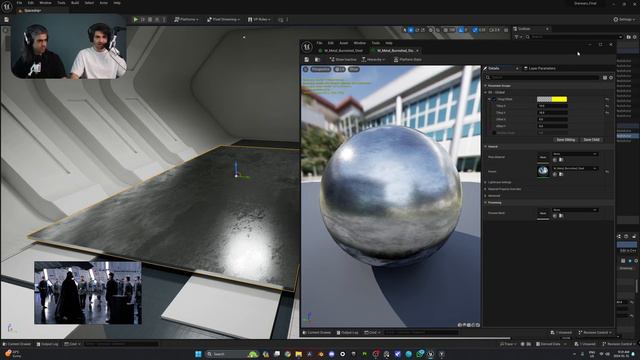Open Content Drawer in the main editor status bar

click(17, 344)
